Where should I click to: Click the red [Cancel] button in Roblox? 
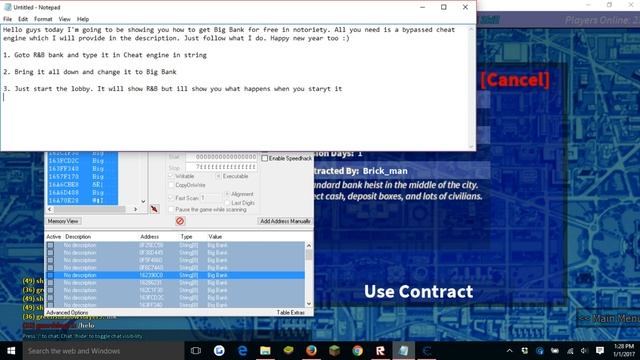[x=515, y=79]
